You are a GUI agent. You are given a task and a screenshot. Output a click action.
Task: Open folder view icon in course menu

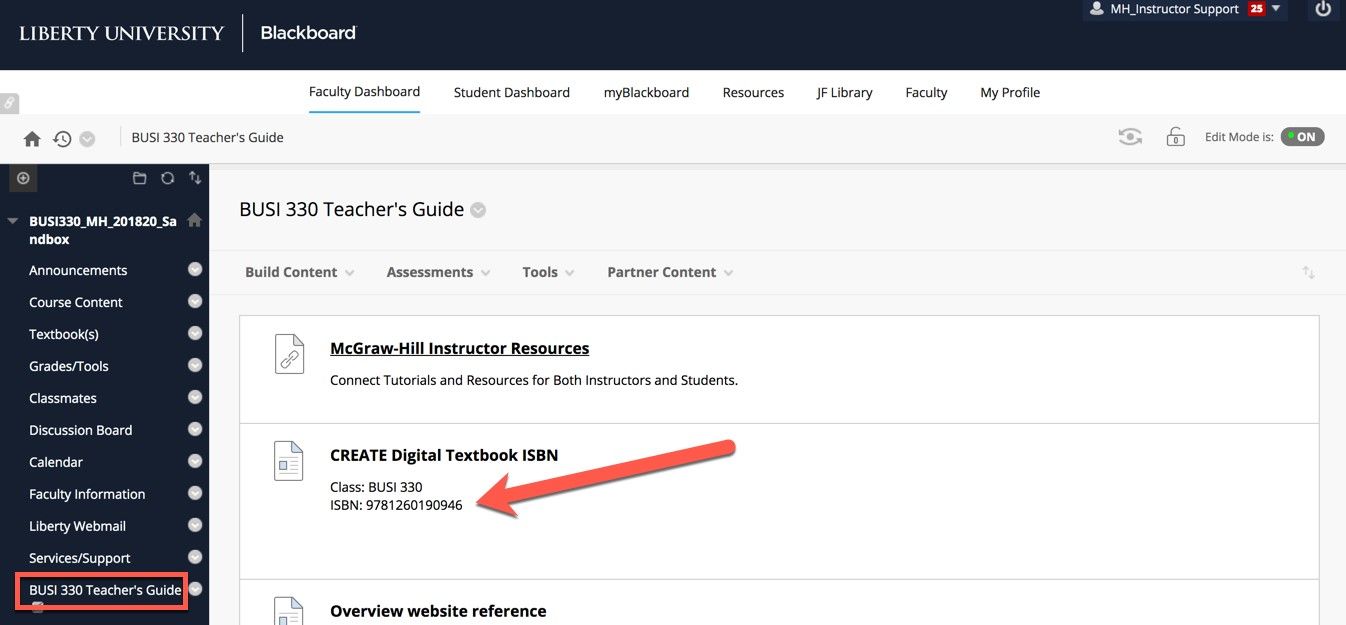point(140,178)
